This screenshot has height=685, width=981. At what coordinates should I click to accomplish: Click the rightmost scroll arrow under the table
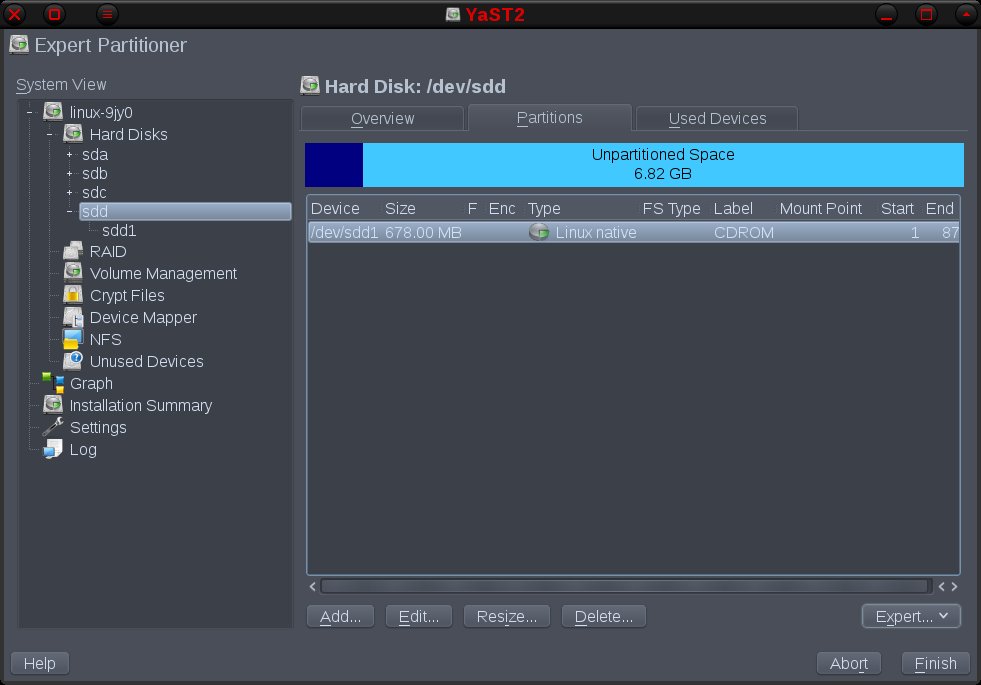954,586
